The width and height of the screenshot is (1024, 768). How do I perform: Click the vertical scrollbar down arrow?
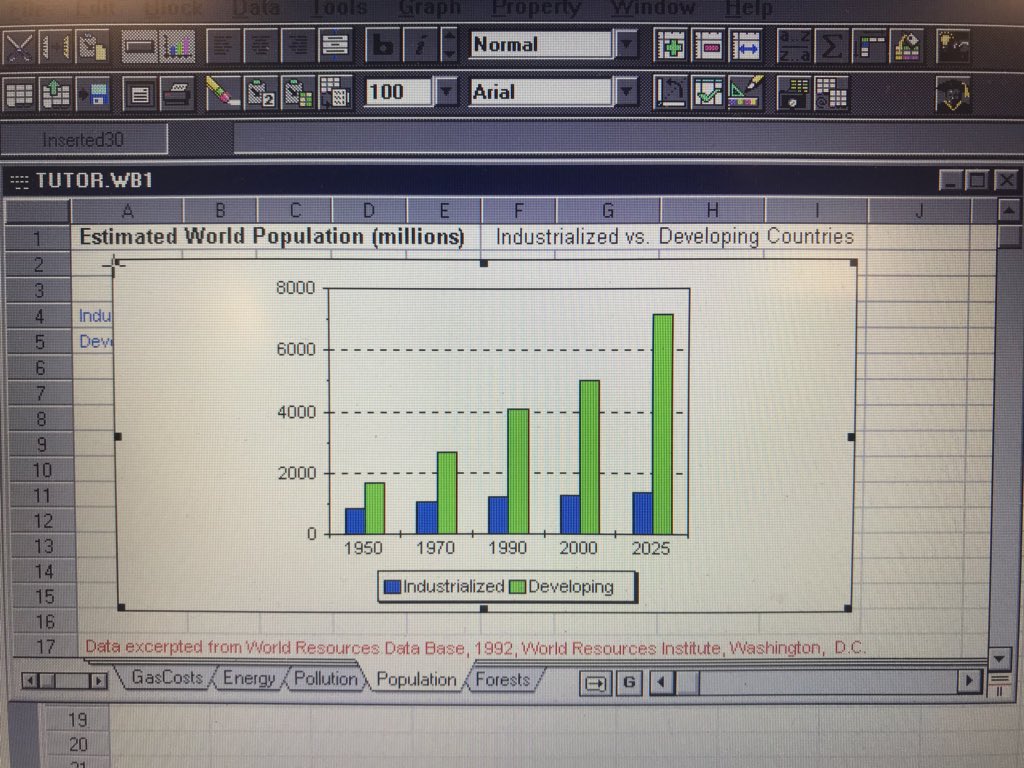(999, 658)
